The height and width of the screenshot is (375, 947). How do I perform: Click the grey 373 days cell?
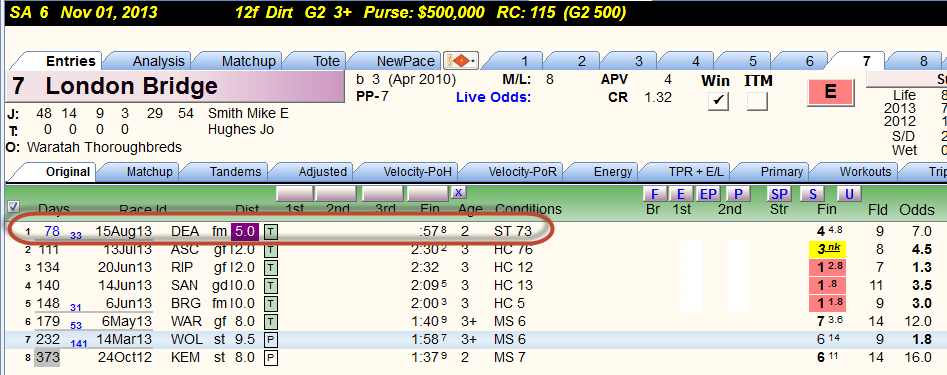[47, 357]
